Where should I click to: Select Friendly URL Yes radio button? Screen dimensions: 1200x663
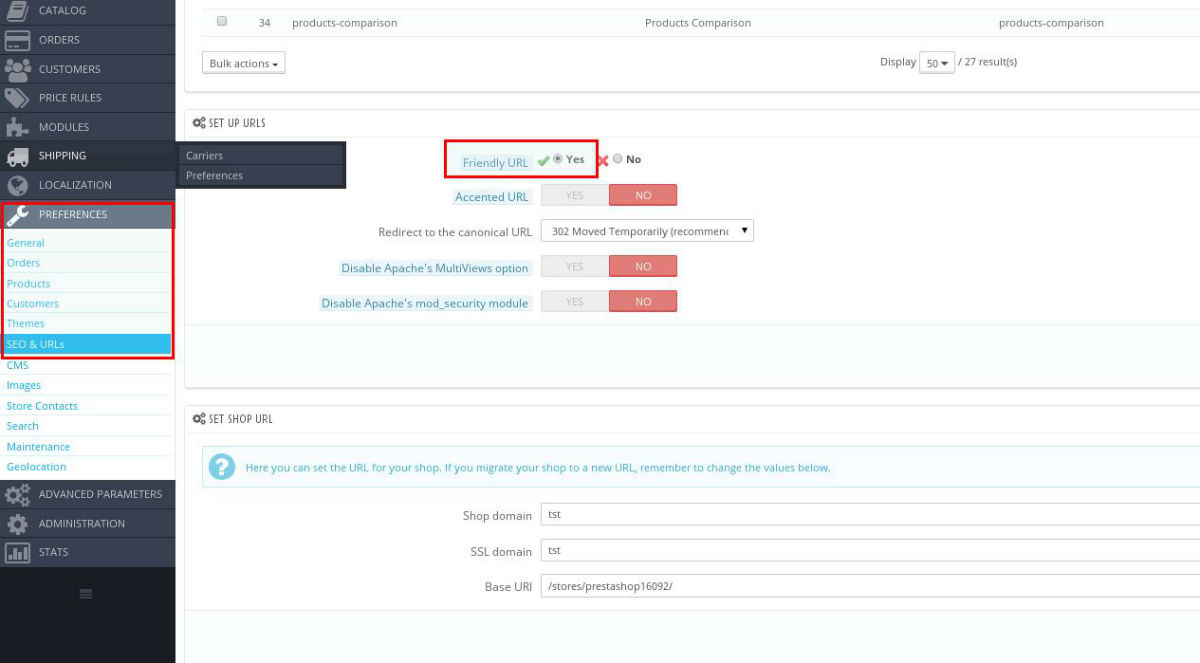point(558,159)
